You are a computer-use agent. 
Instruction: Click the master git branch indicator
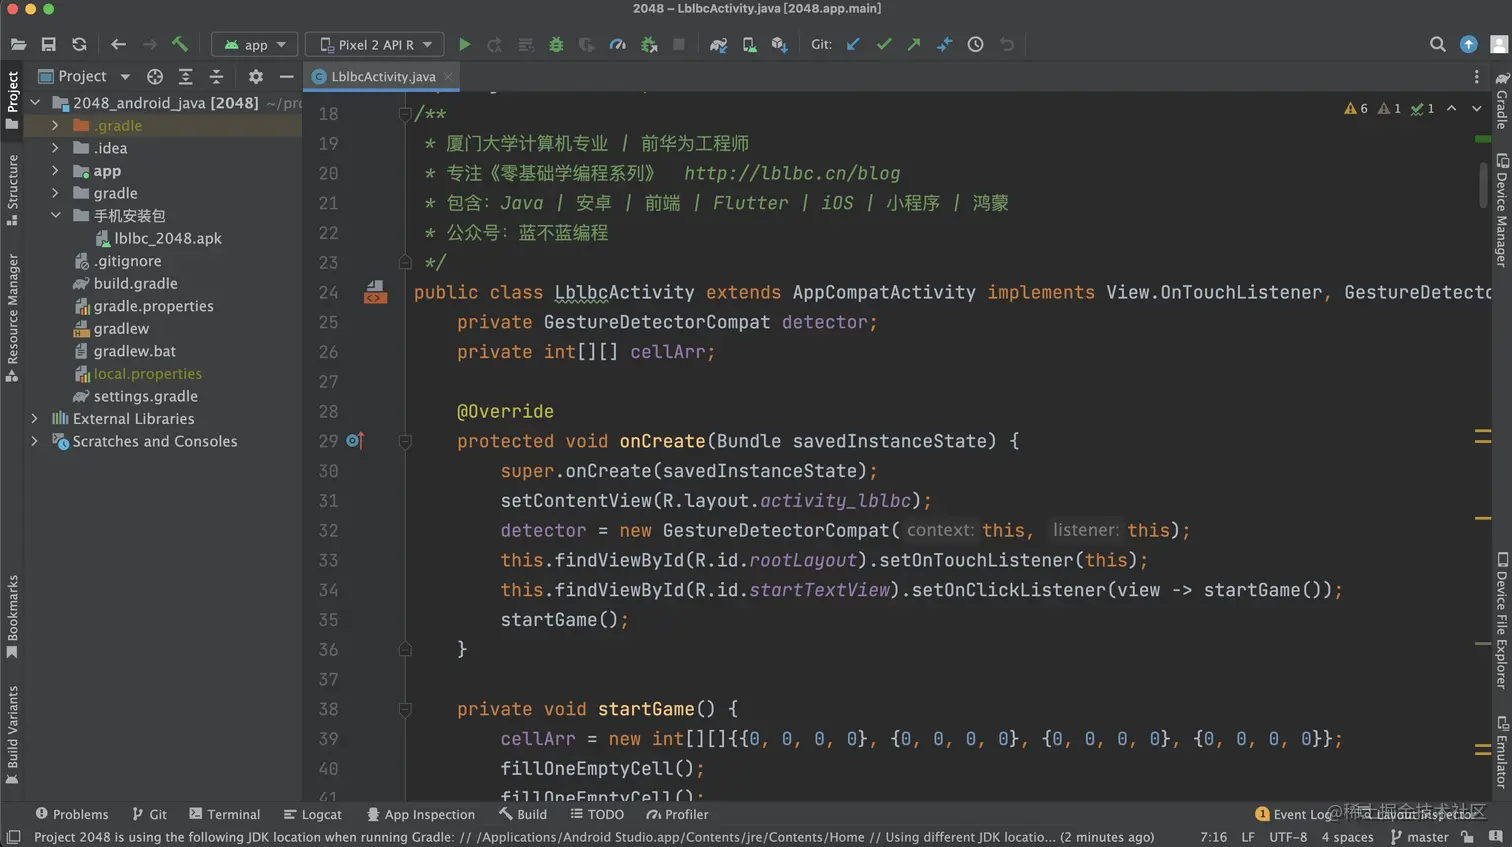coord(1419,837)
